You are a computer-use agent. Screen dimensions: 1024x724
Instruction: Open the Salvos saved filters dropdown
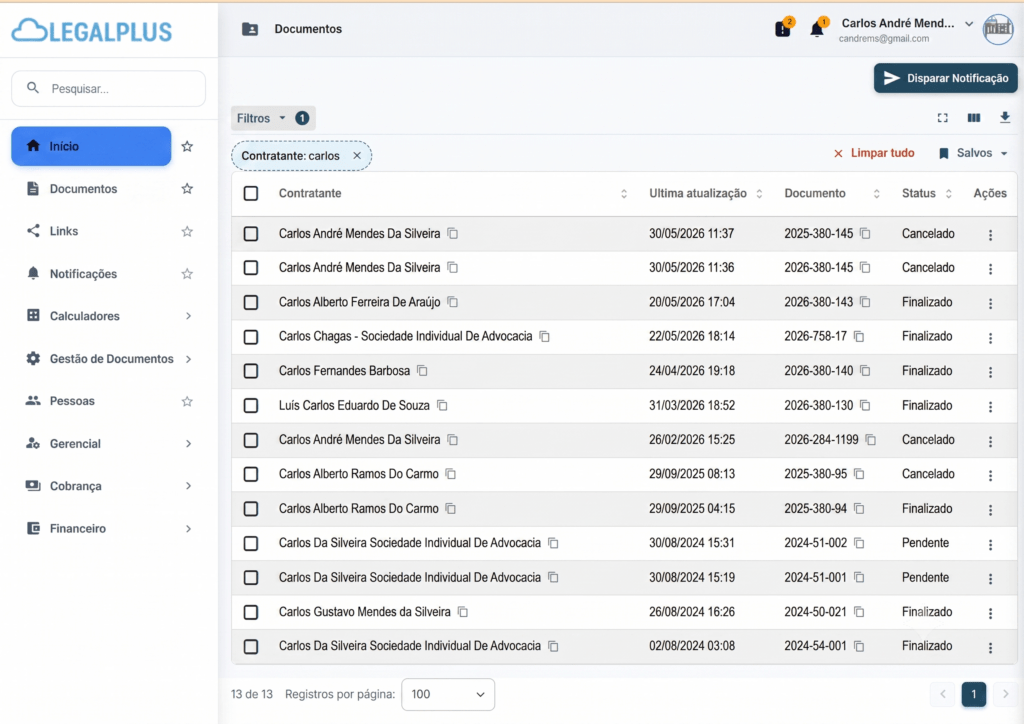973,153
